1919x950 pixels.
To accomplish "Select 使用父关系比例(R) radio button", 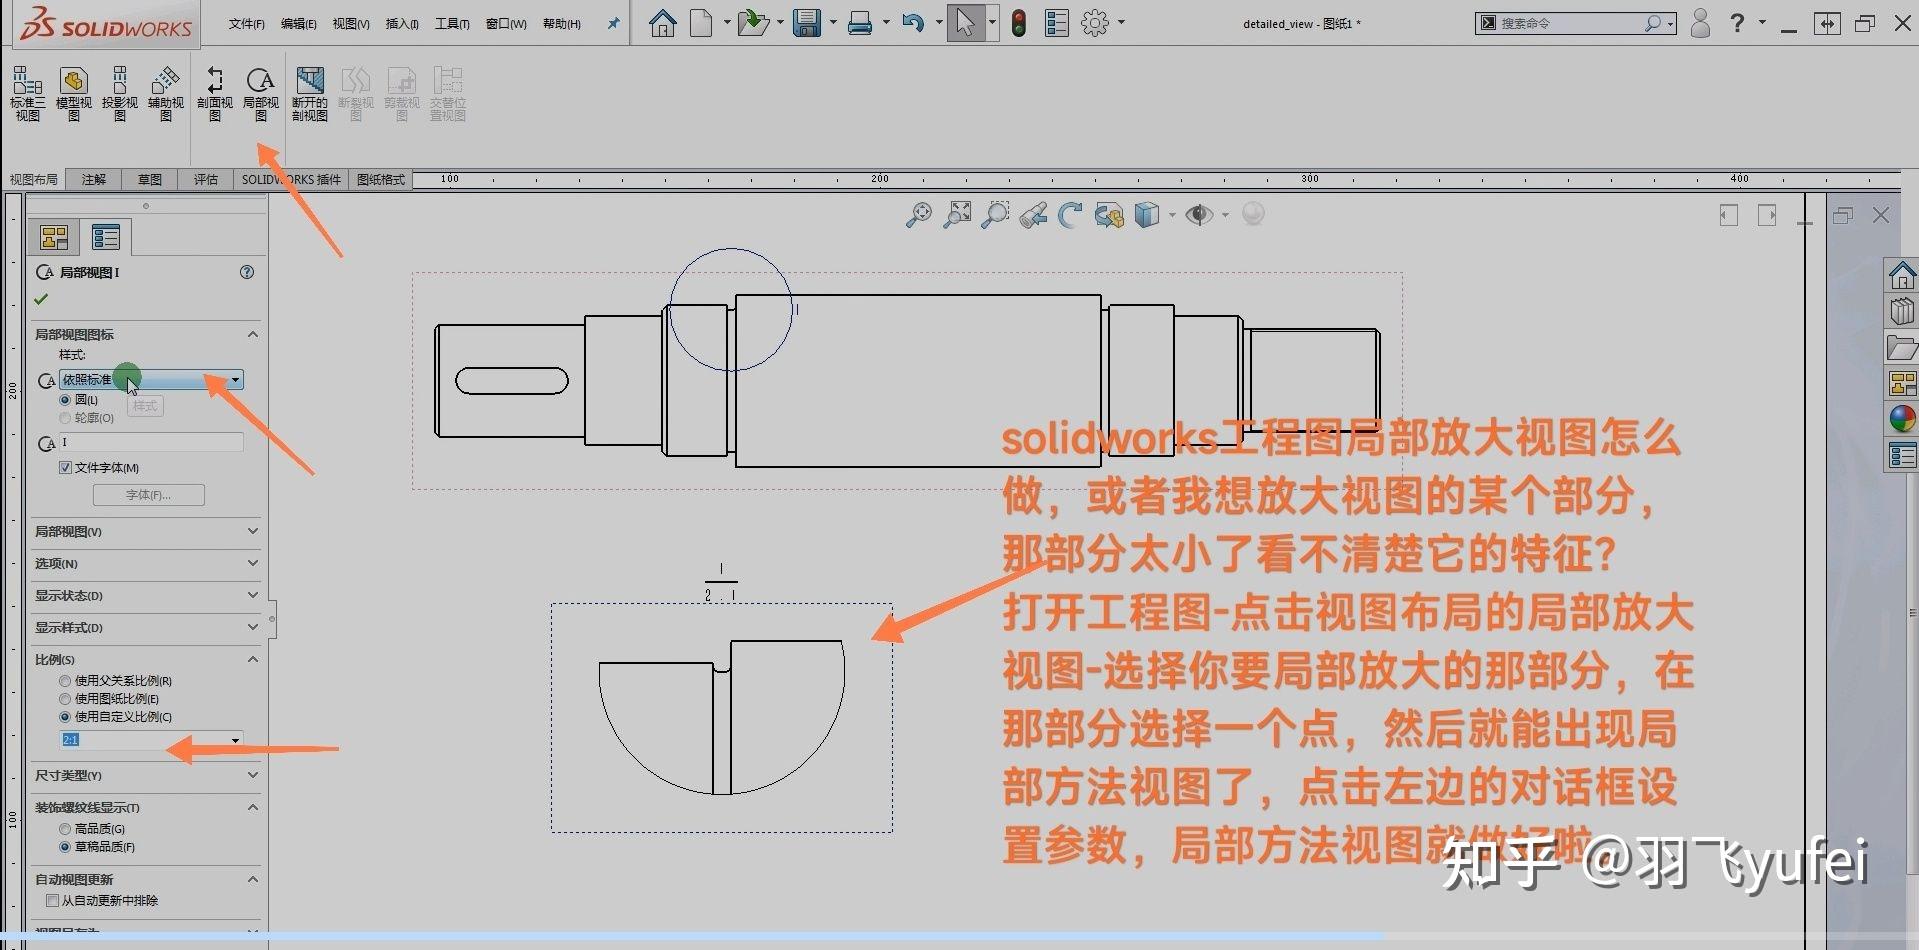I will coord(65,680).
